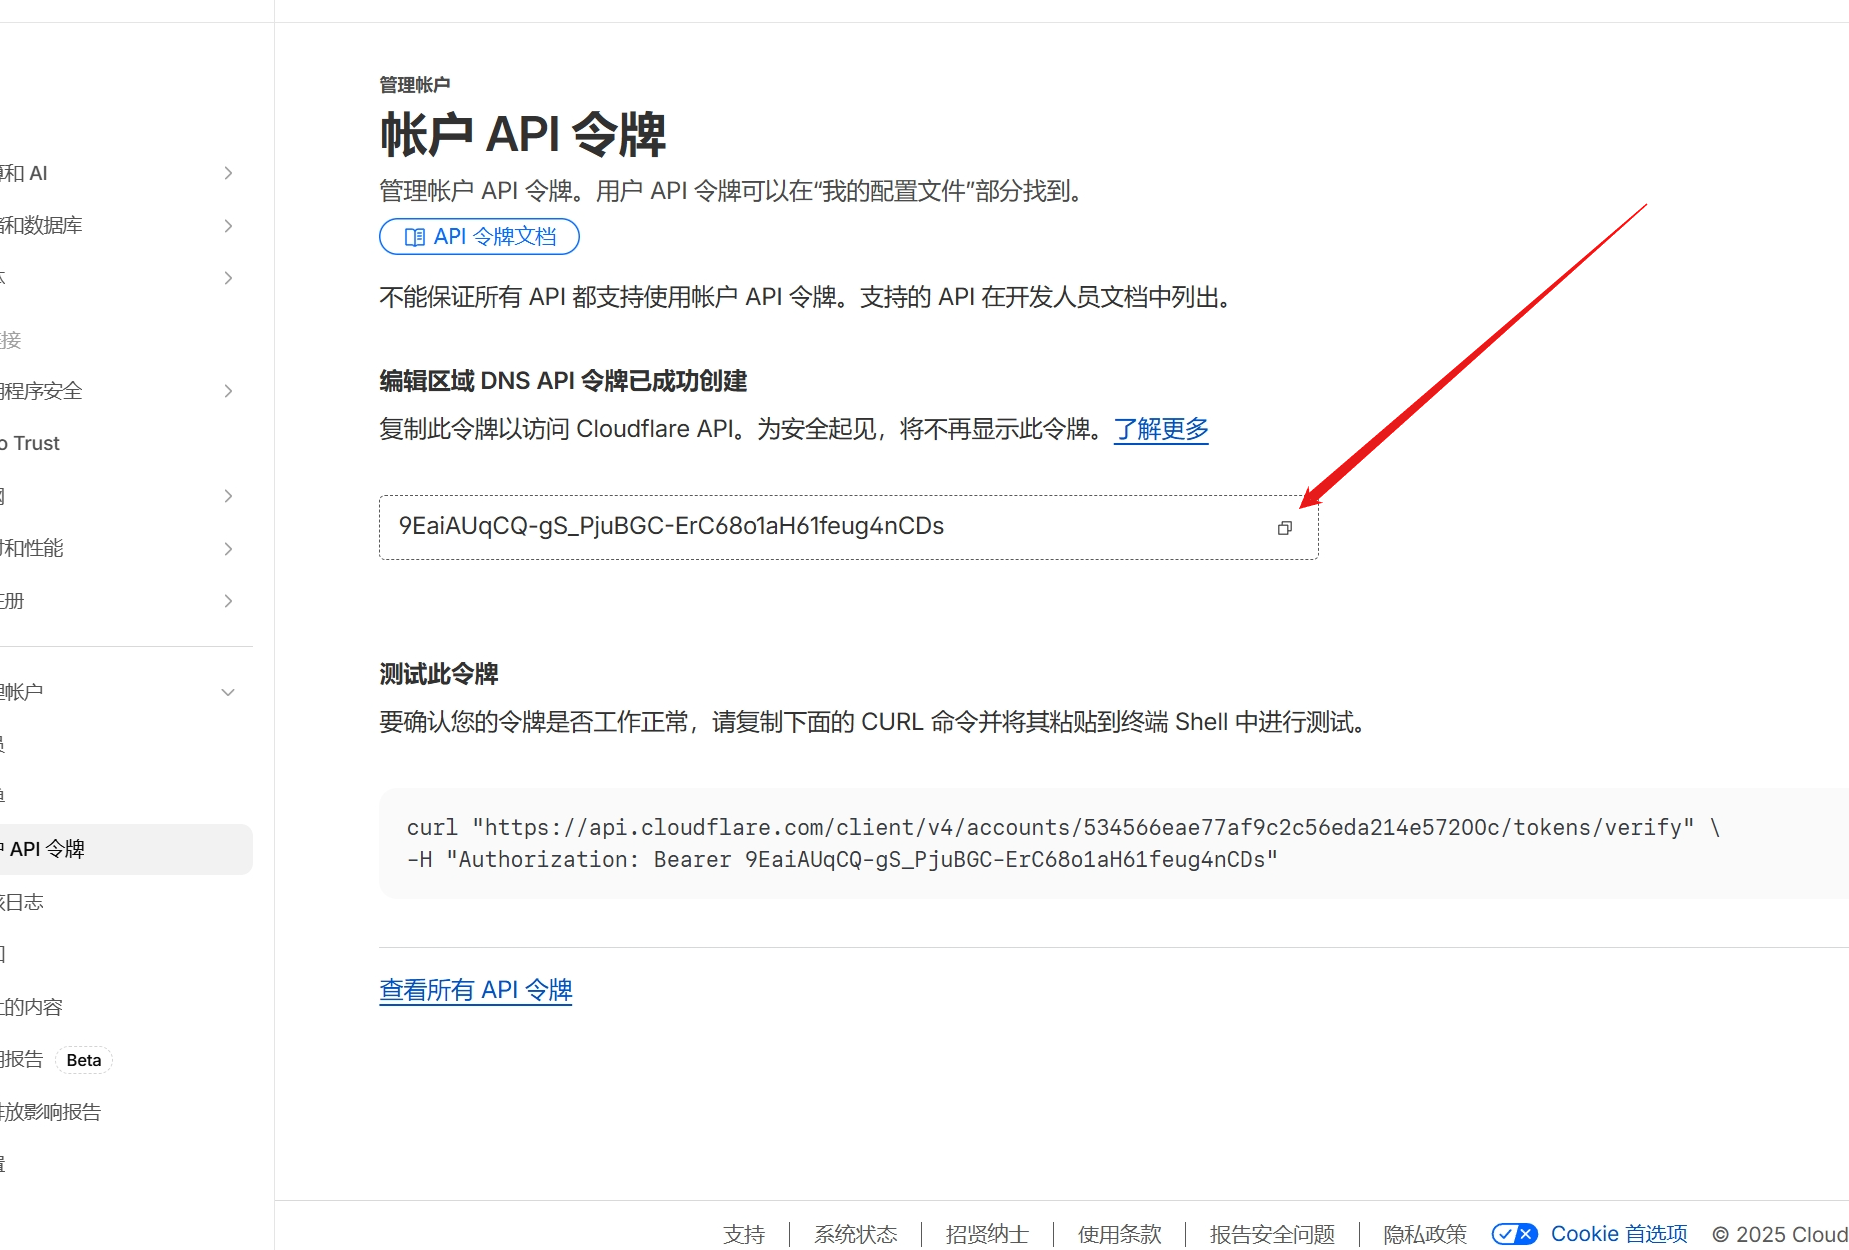Expand the sidebar item ending in 和 AI

point(228,173)
